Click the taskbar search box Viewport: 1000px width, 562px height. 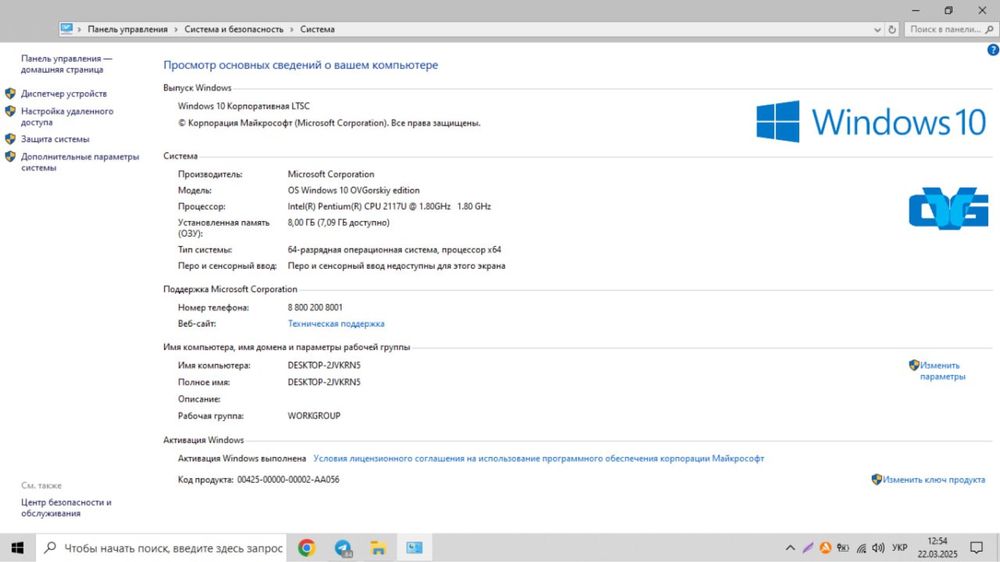click(x=163, y=548)
